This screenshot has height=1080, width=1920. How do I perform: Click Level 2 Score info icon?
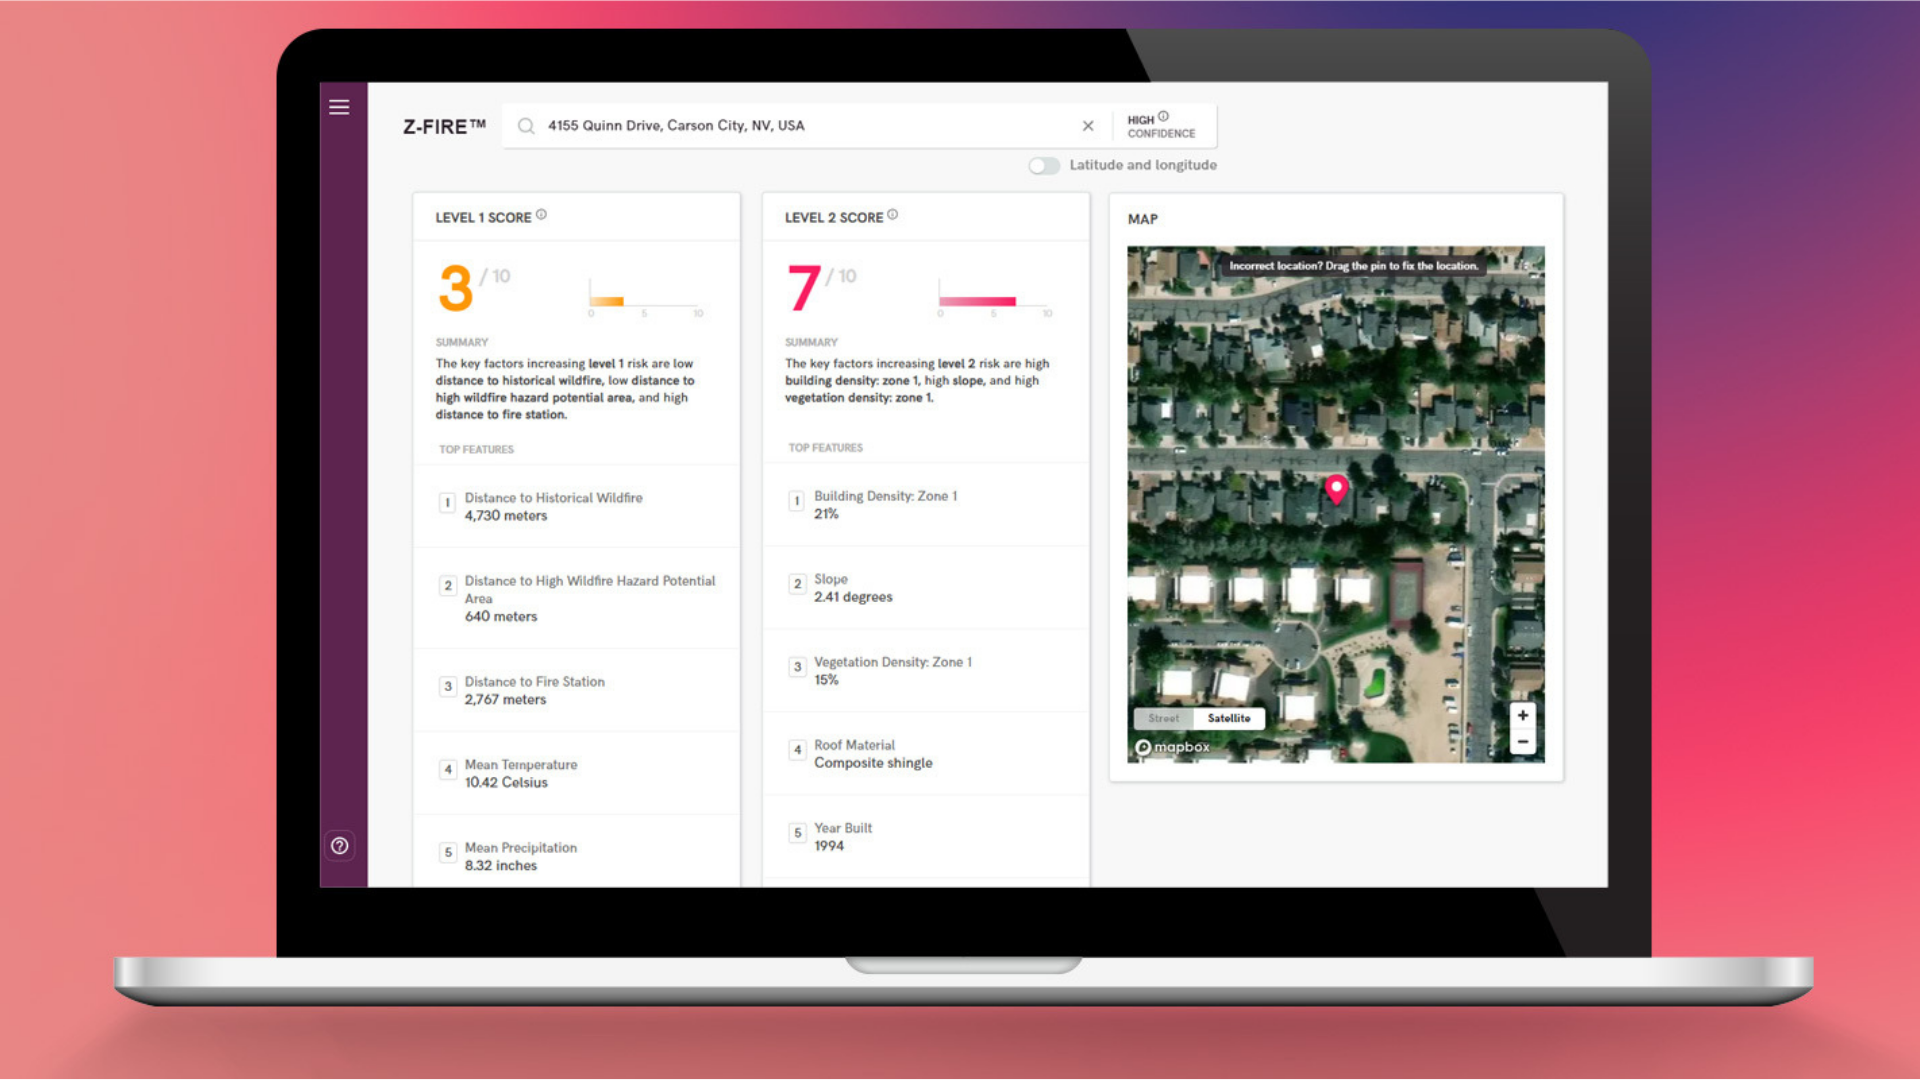(x=893, y=215)
